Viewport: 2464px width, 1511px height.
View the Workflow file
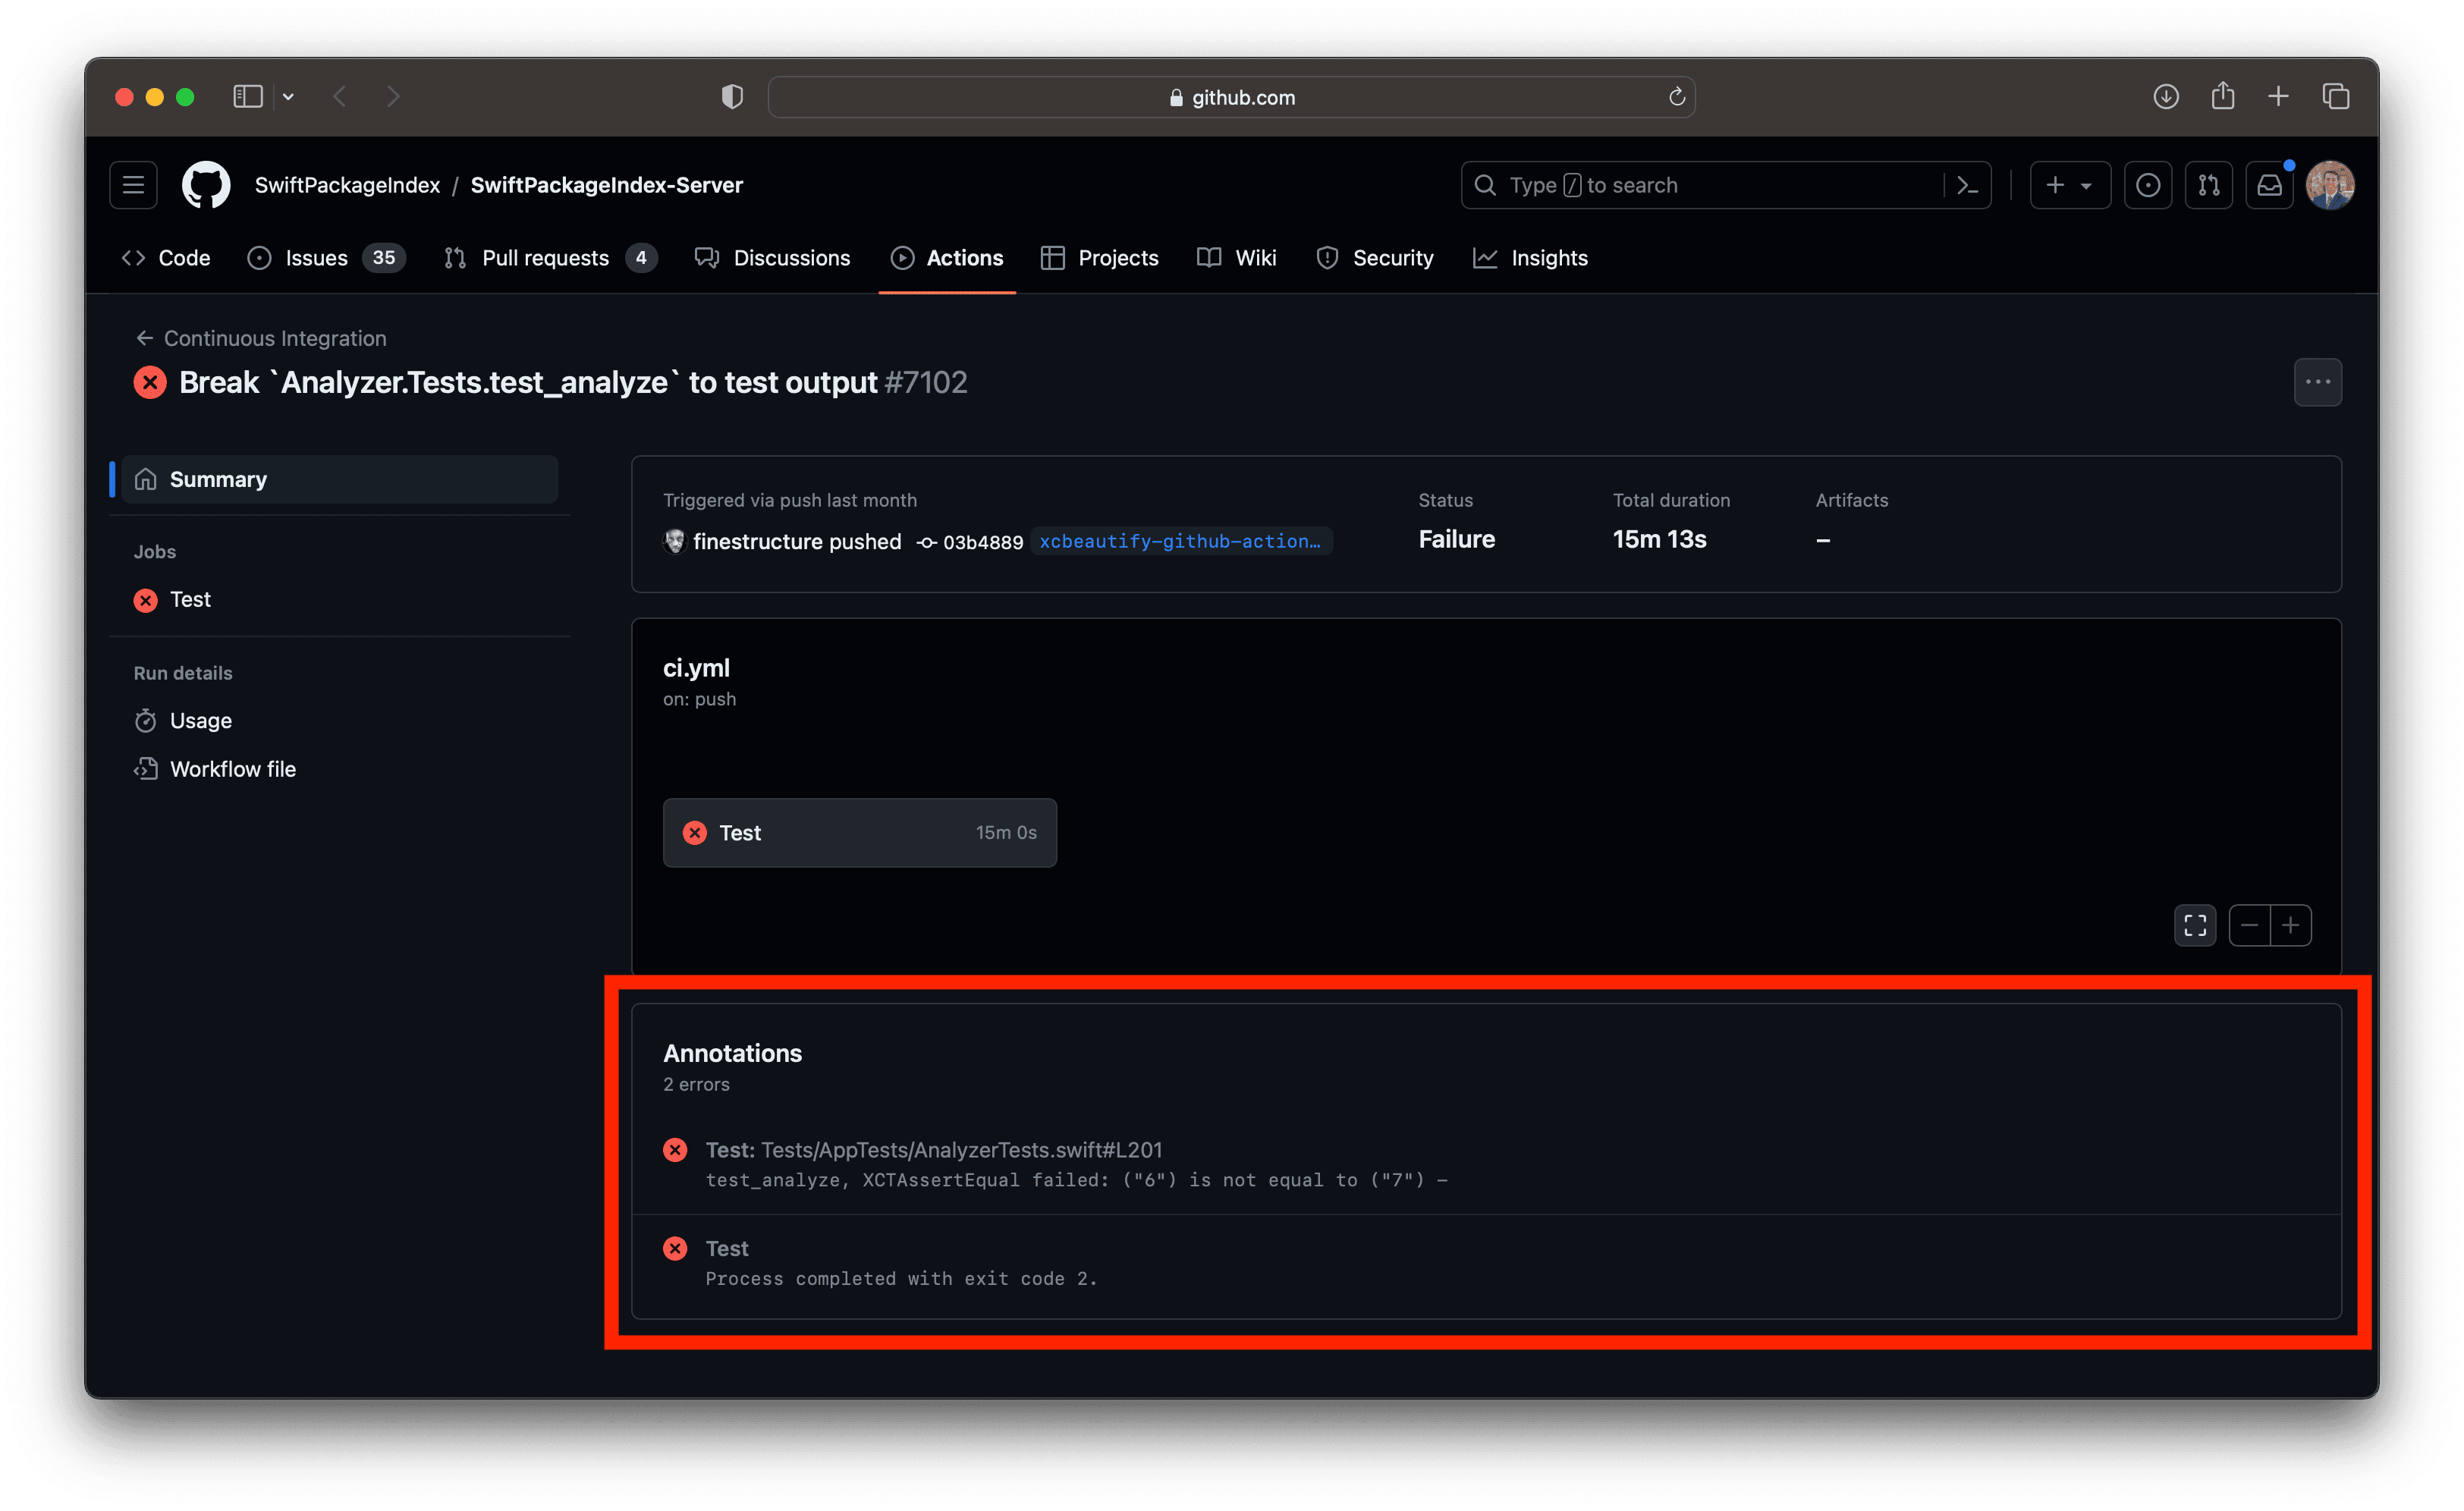[x=232, y=768]
